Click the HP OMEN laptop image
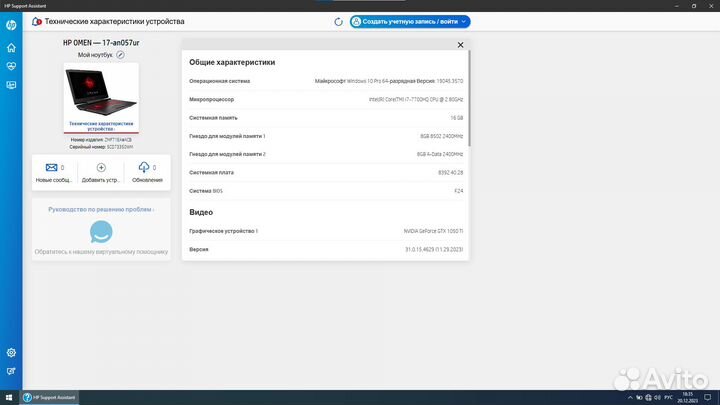 coord(101,91)
